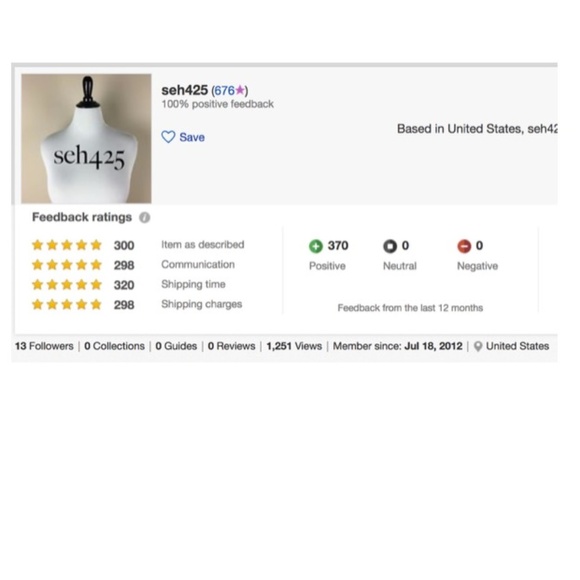
Task: Select the seh425 username heading
Action: click(x=185, y=90)
